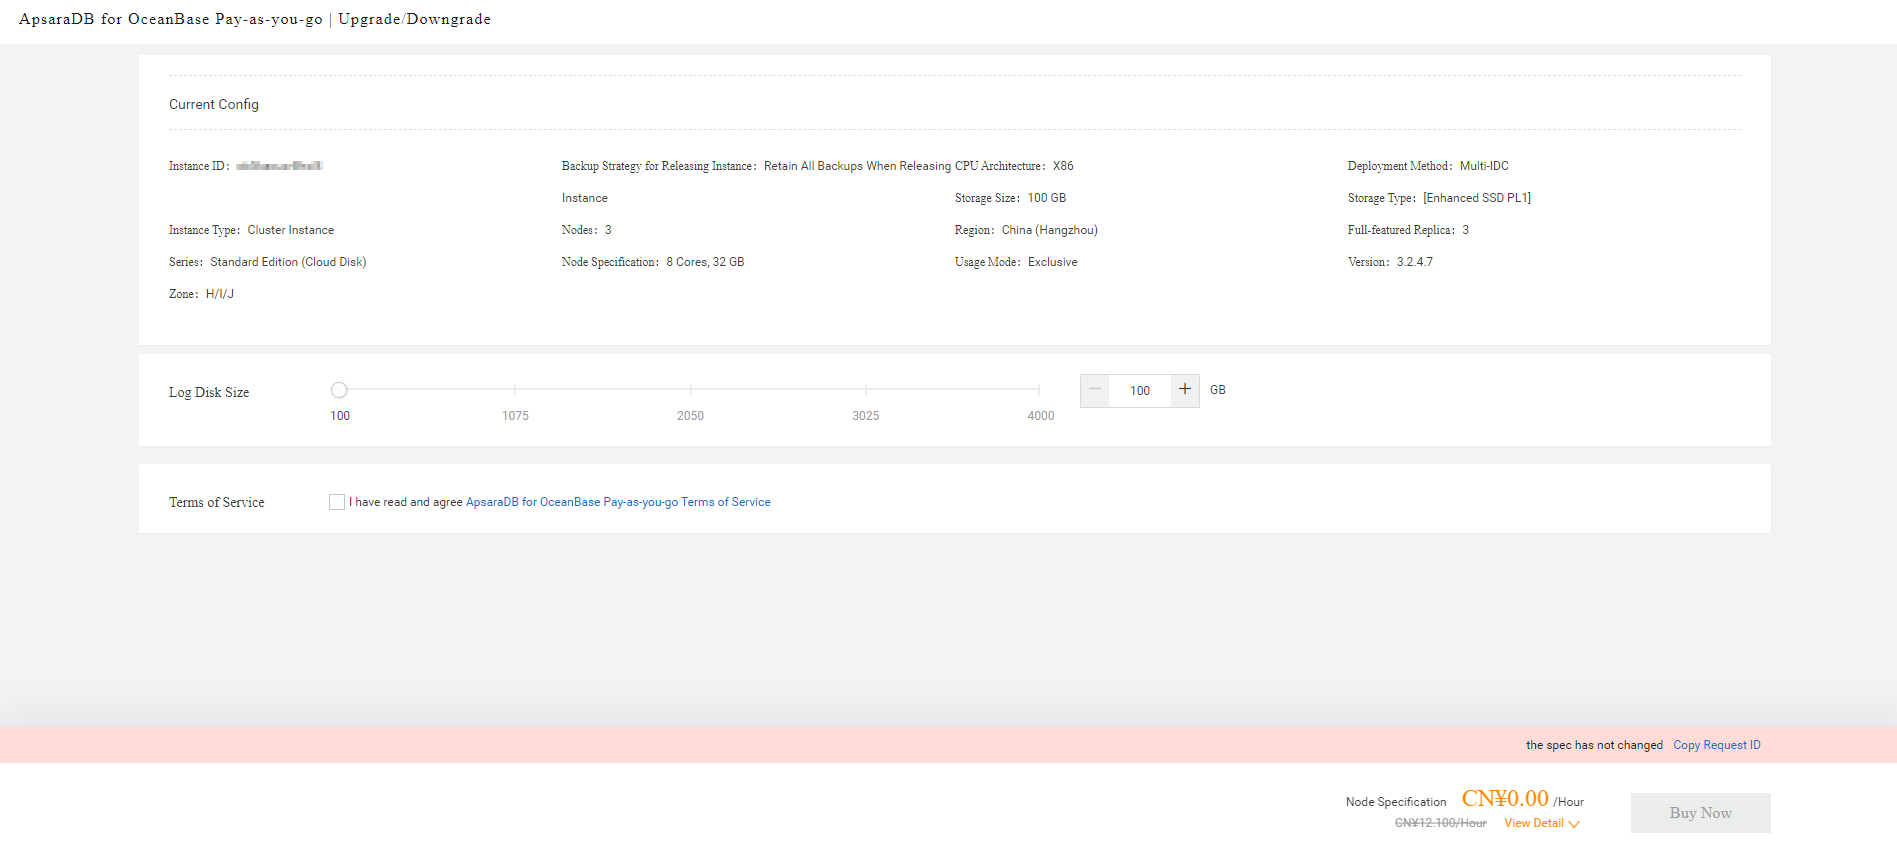Click Copy Request ID link

coord(1717,745)
